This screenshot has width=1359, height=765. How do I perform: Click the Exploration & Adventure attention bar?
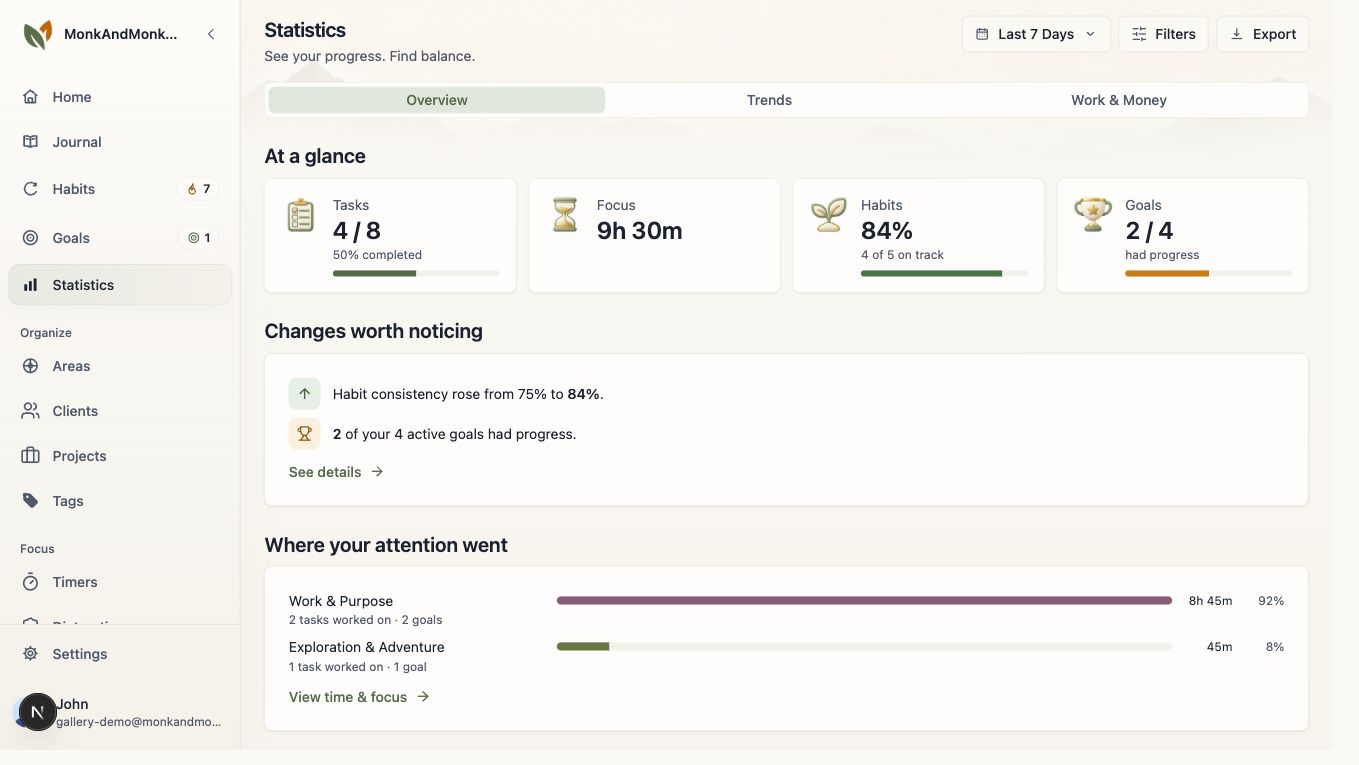click(864, 647)
